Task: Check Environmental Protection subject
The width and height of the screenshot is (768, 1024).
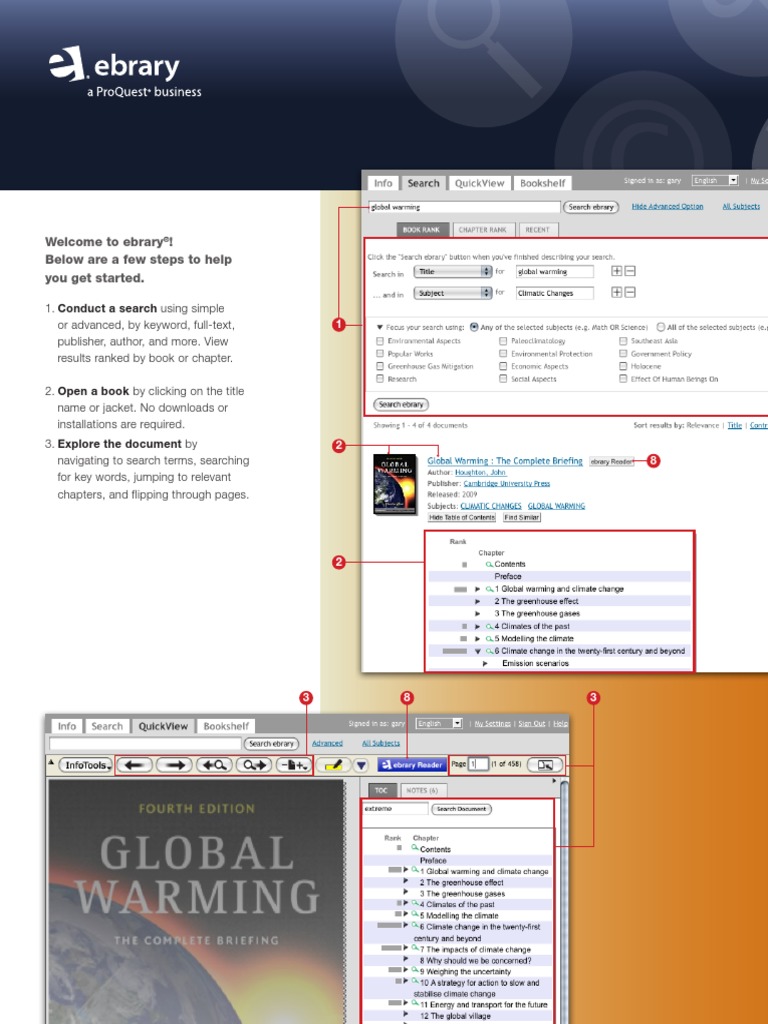Action: coord(503,353)
